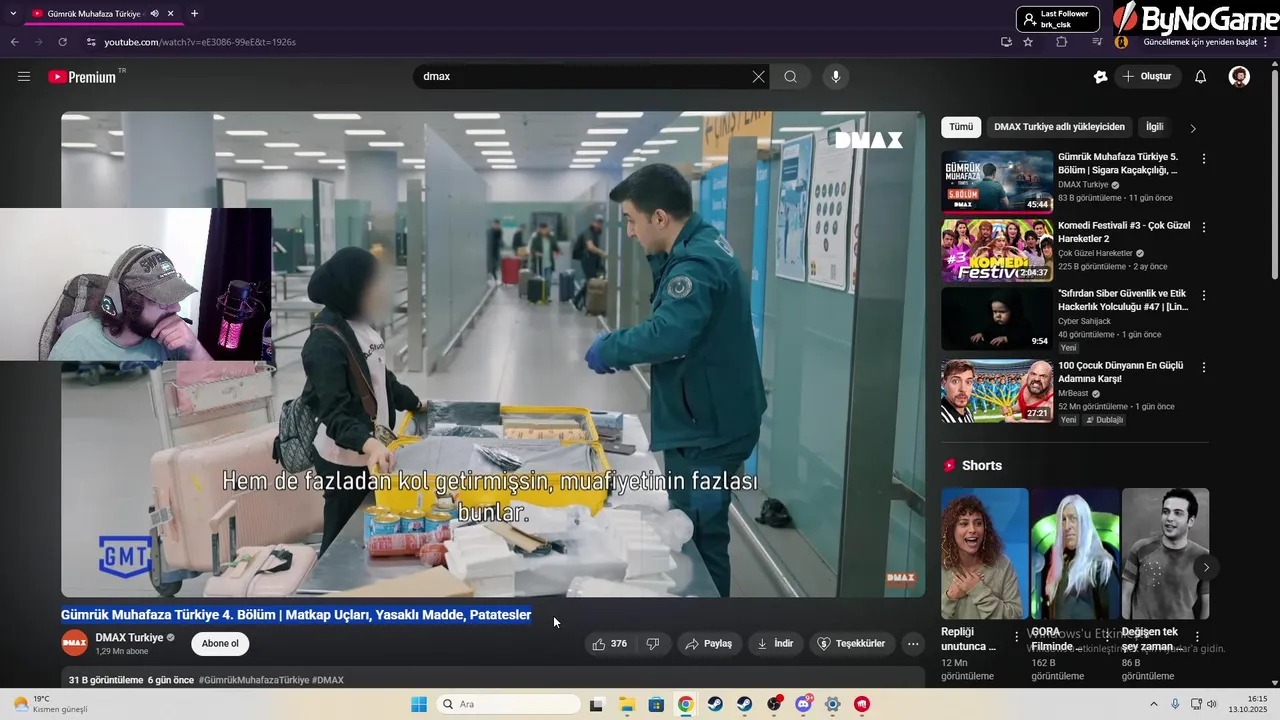Like the video with thumbs up

(610, 644)
